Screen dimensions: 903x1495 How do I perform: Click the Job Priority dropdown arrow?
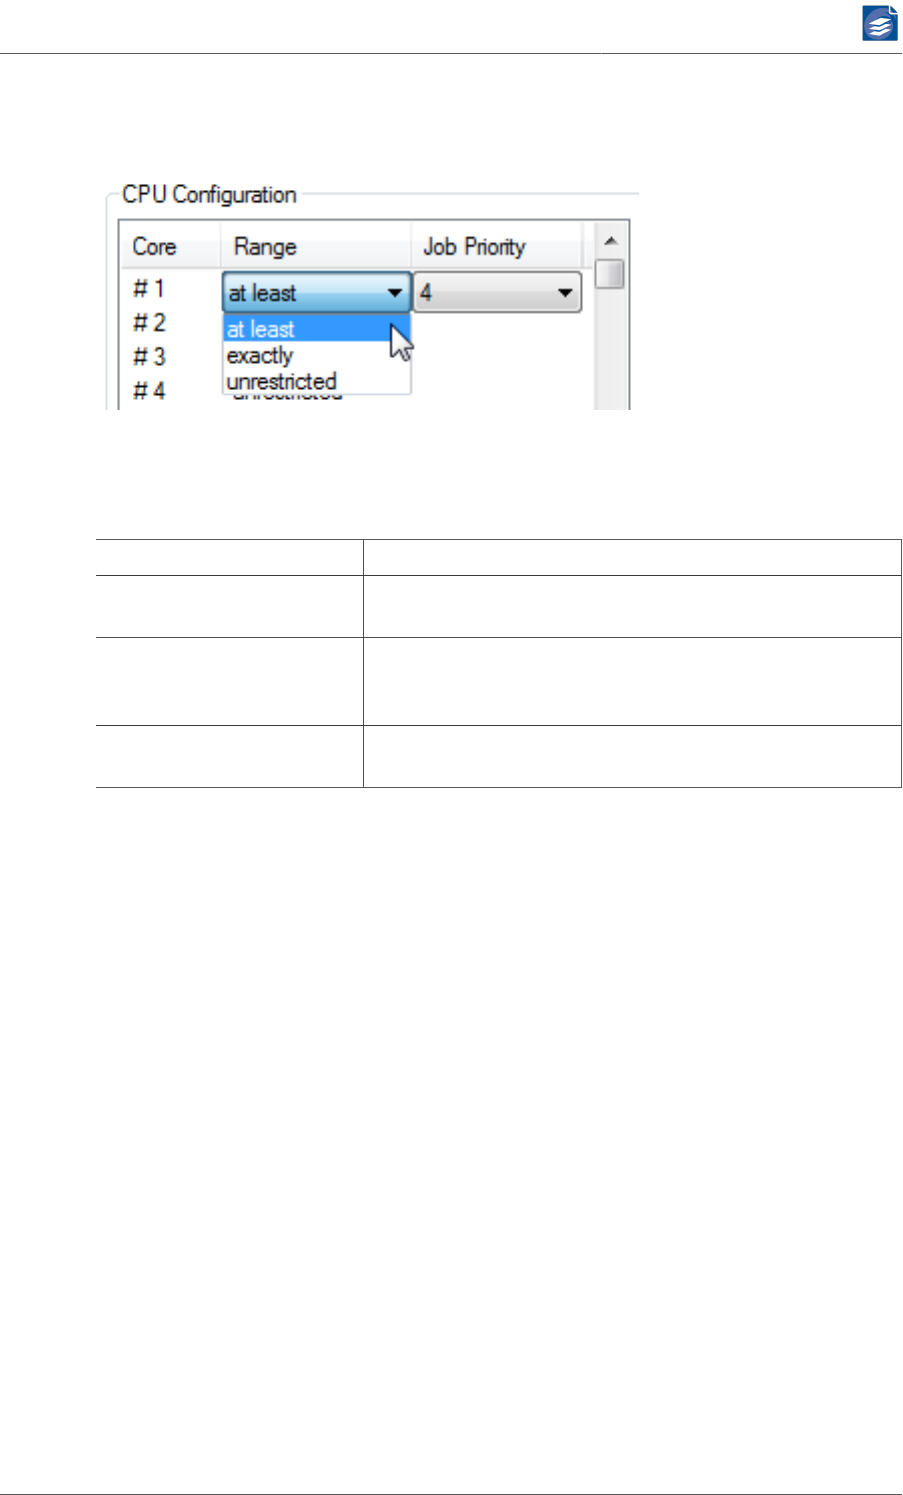pyautogui.click(x=565, y=293)
